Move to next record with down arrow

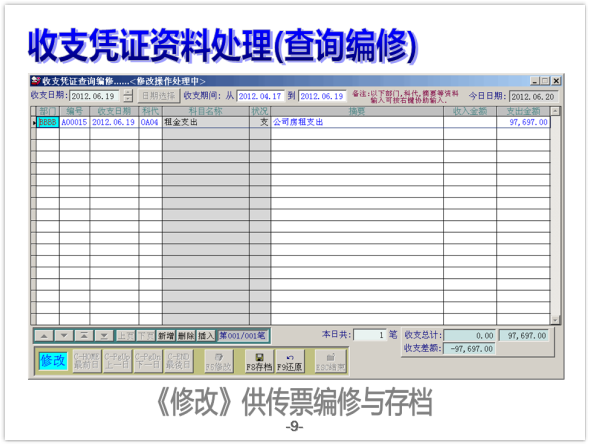[x=64, y=336]
